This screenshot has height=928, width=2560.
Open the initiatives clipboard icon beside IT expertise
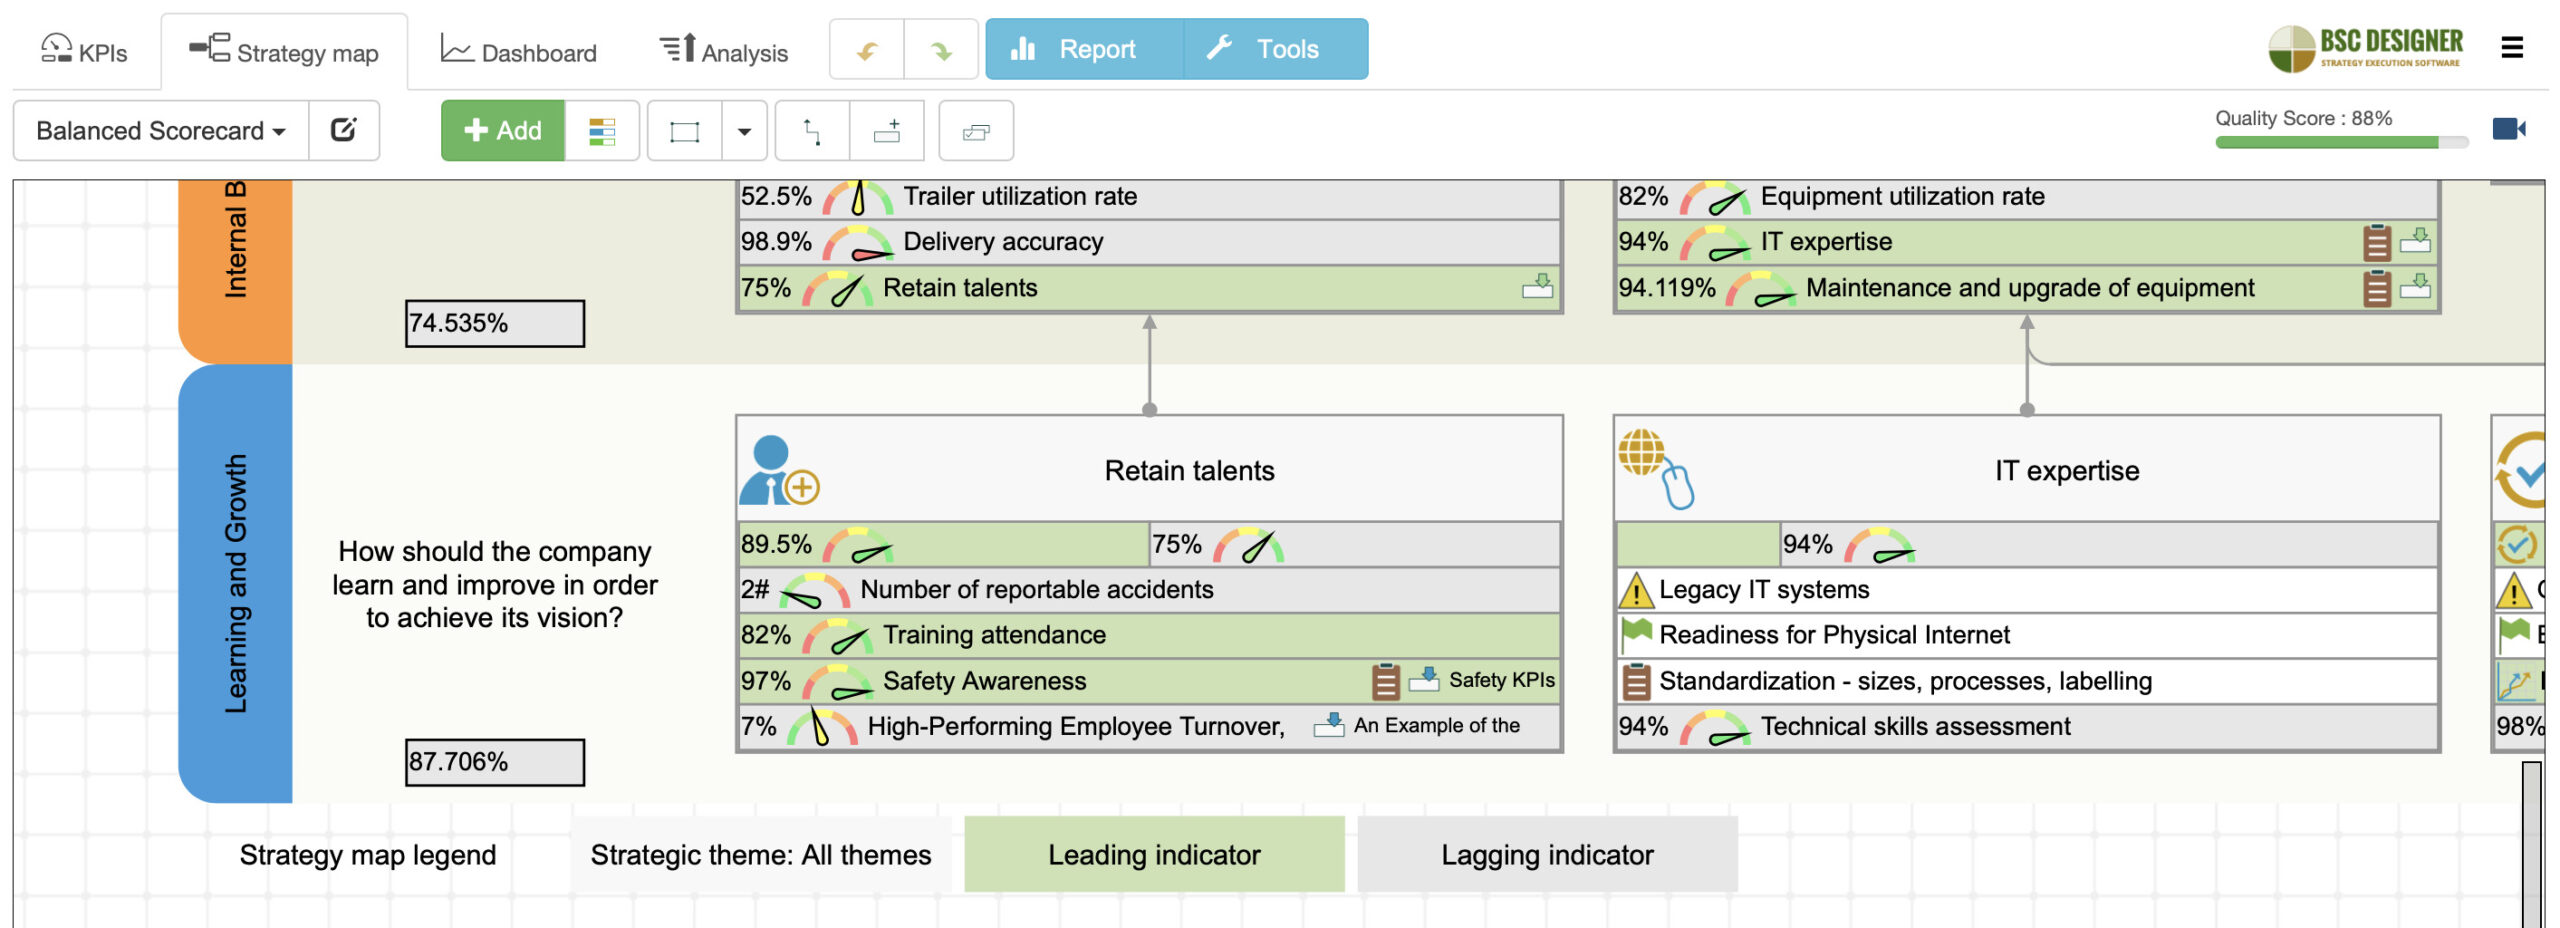click(2378, 241)
